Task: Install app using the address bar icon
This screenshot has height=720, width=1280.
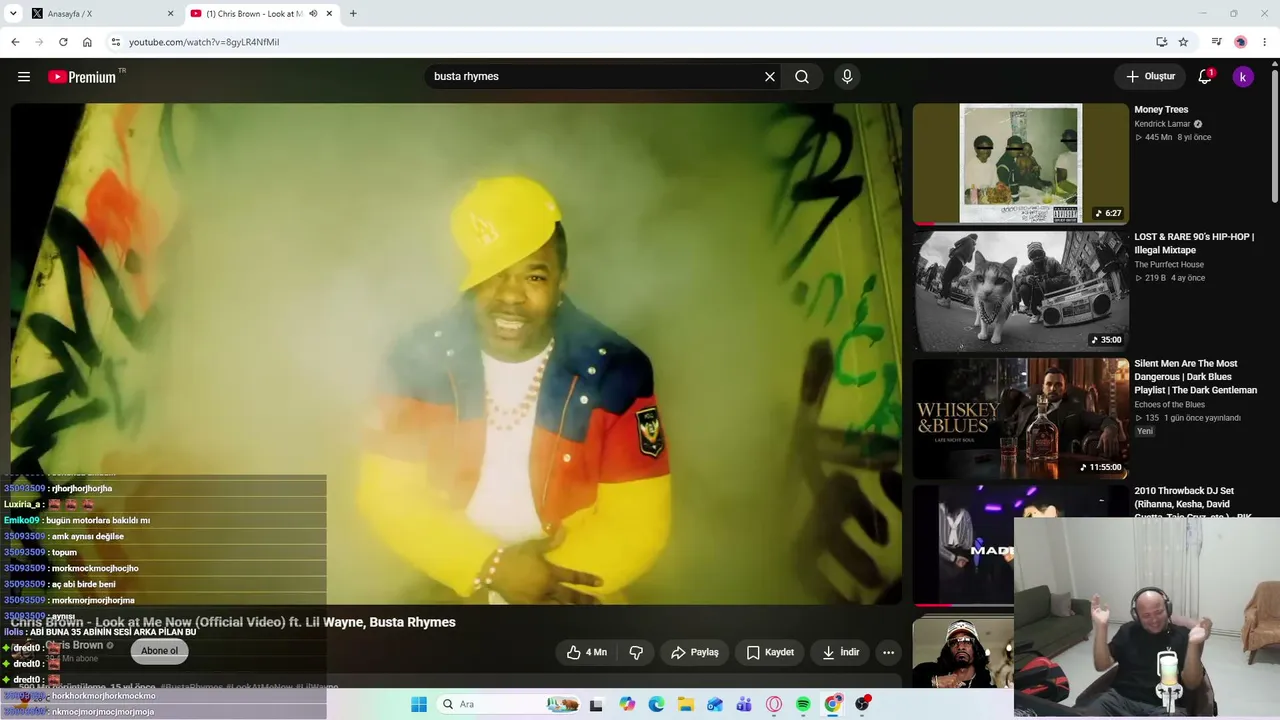Action: (1161, 42)
